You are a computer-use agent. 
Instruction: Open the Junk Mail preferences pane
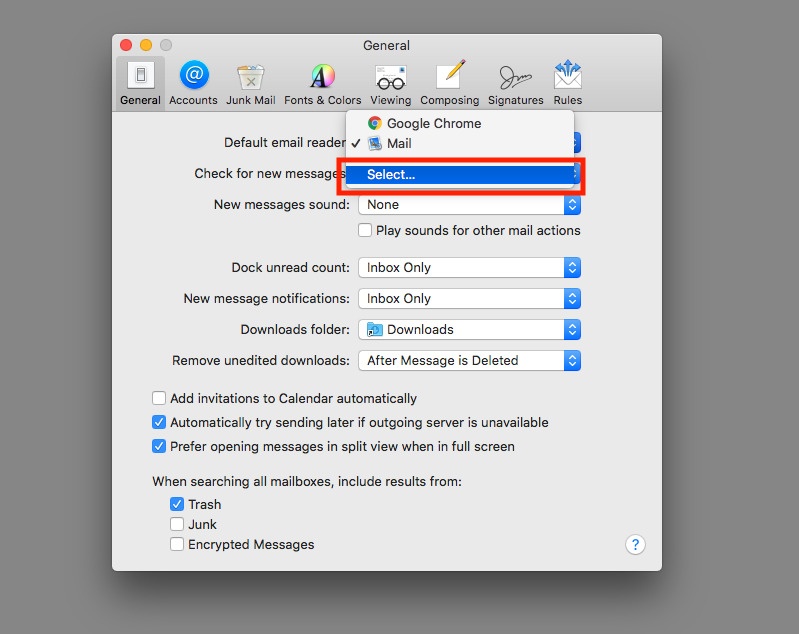(251, 84)
